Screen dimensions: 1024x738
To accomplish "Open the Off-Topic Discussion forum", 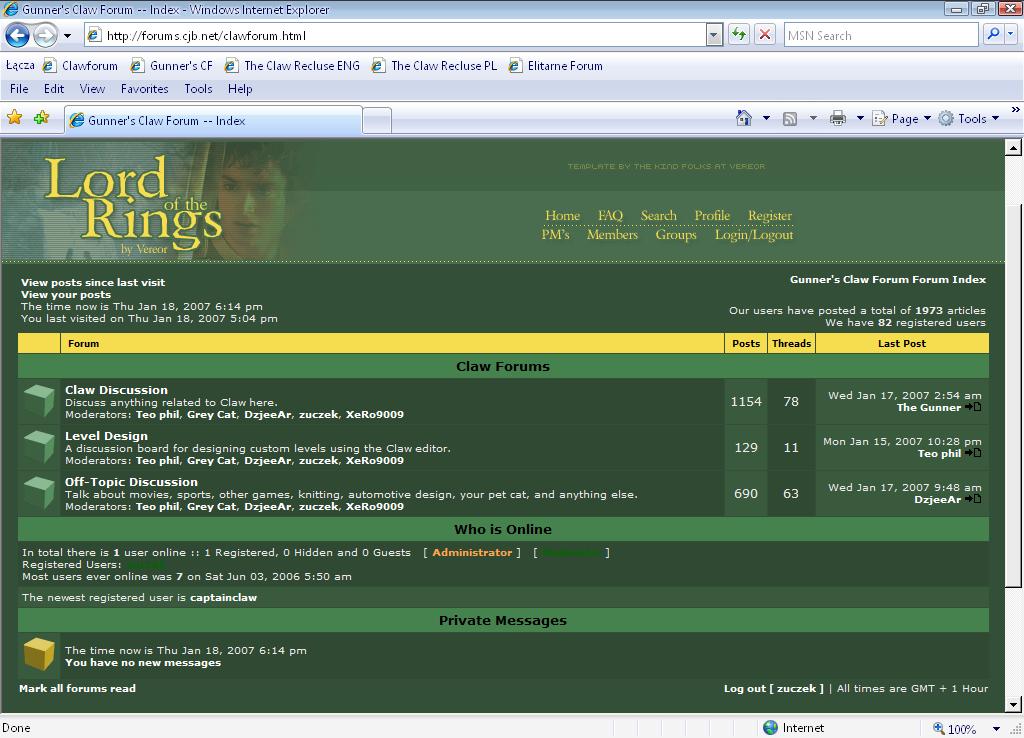I will click(x=131, y=482).
